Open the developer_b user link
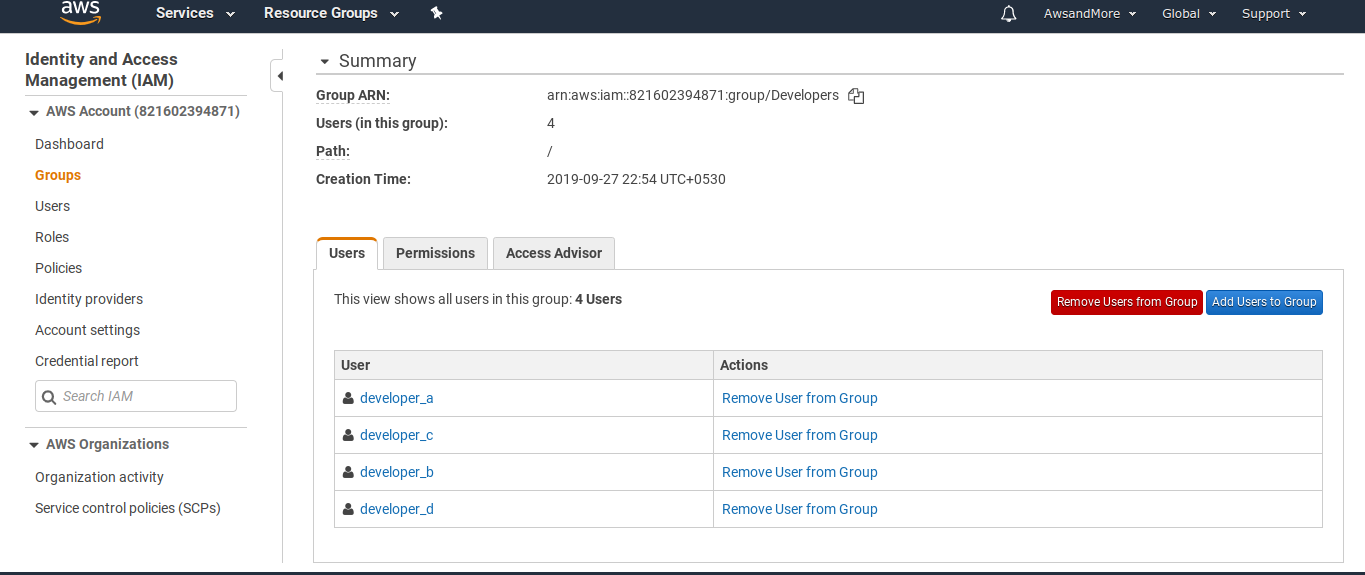1365x575 pixels. coord(396,472)
